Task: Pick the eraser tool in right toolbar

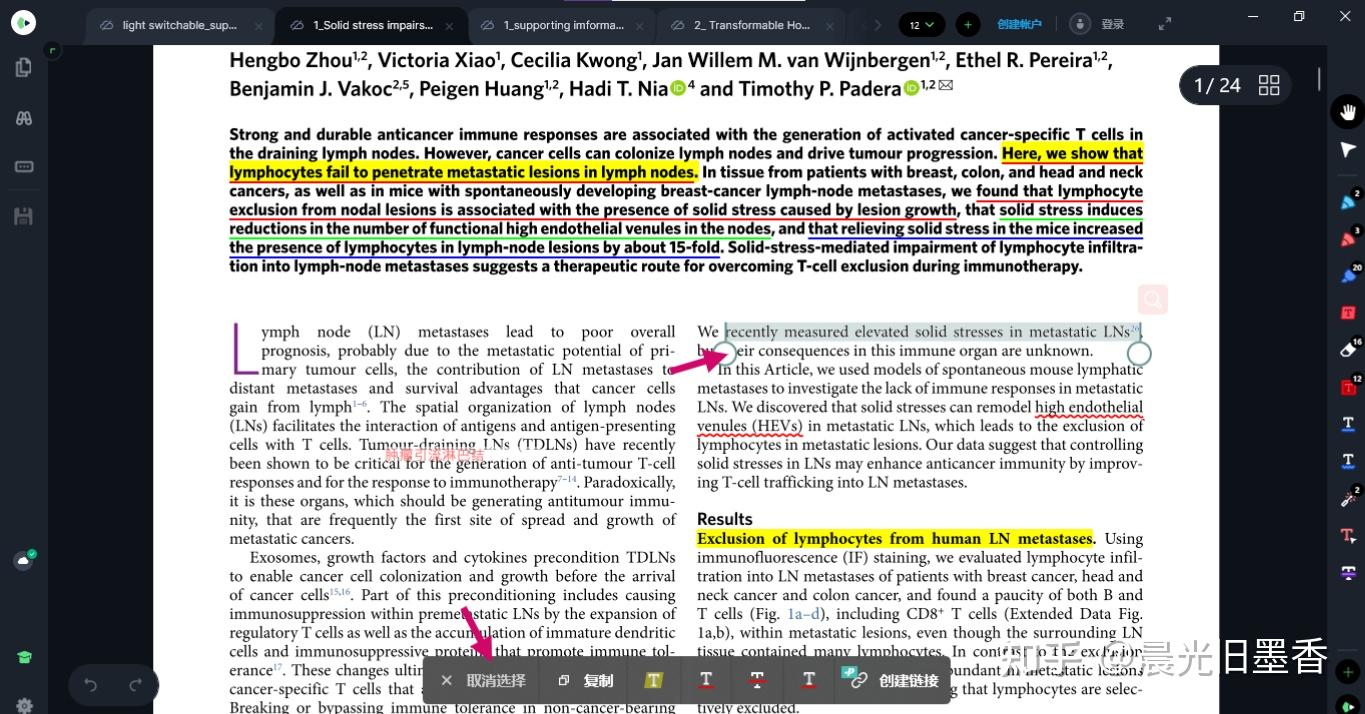Action: 1348,349
